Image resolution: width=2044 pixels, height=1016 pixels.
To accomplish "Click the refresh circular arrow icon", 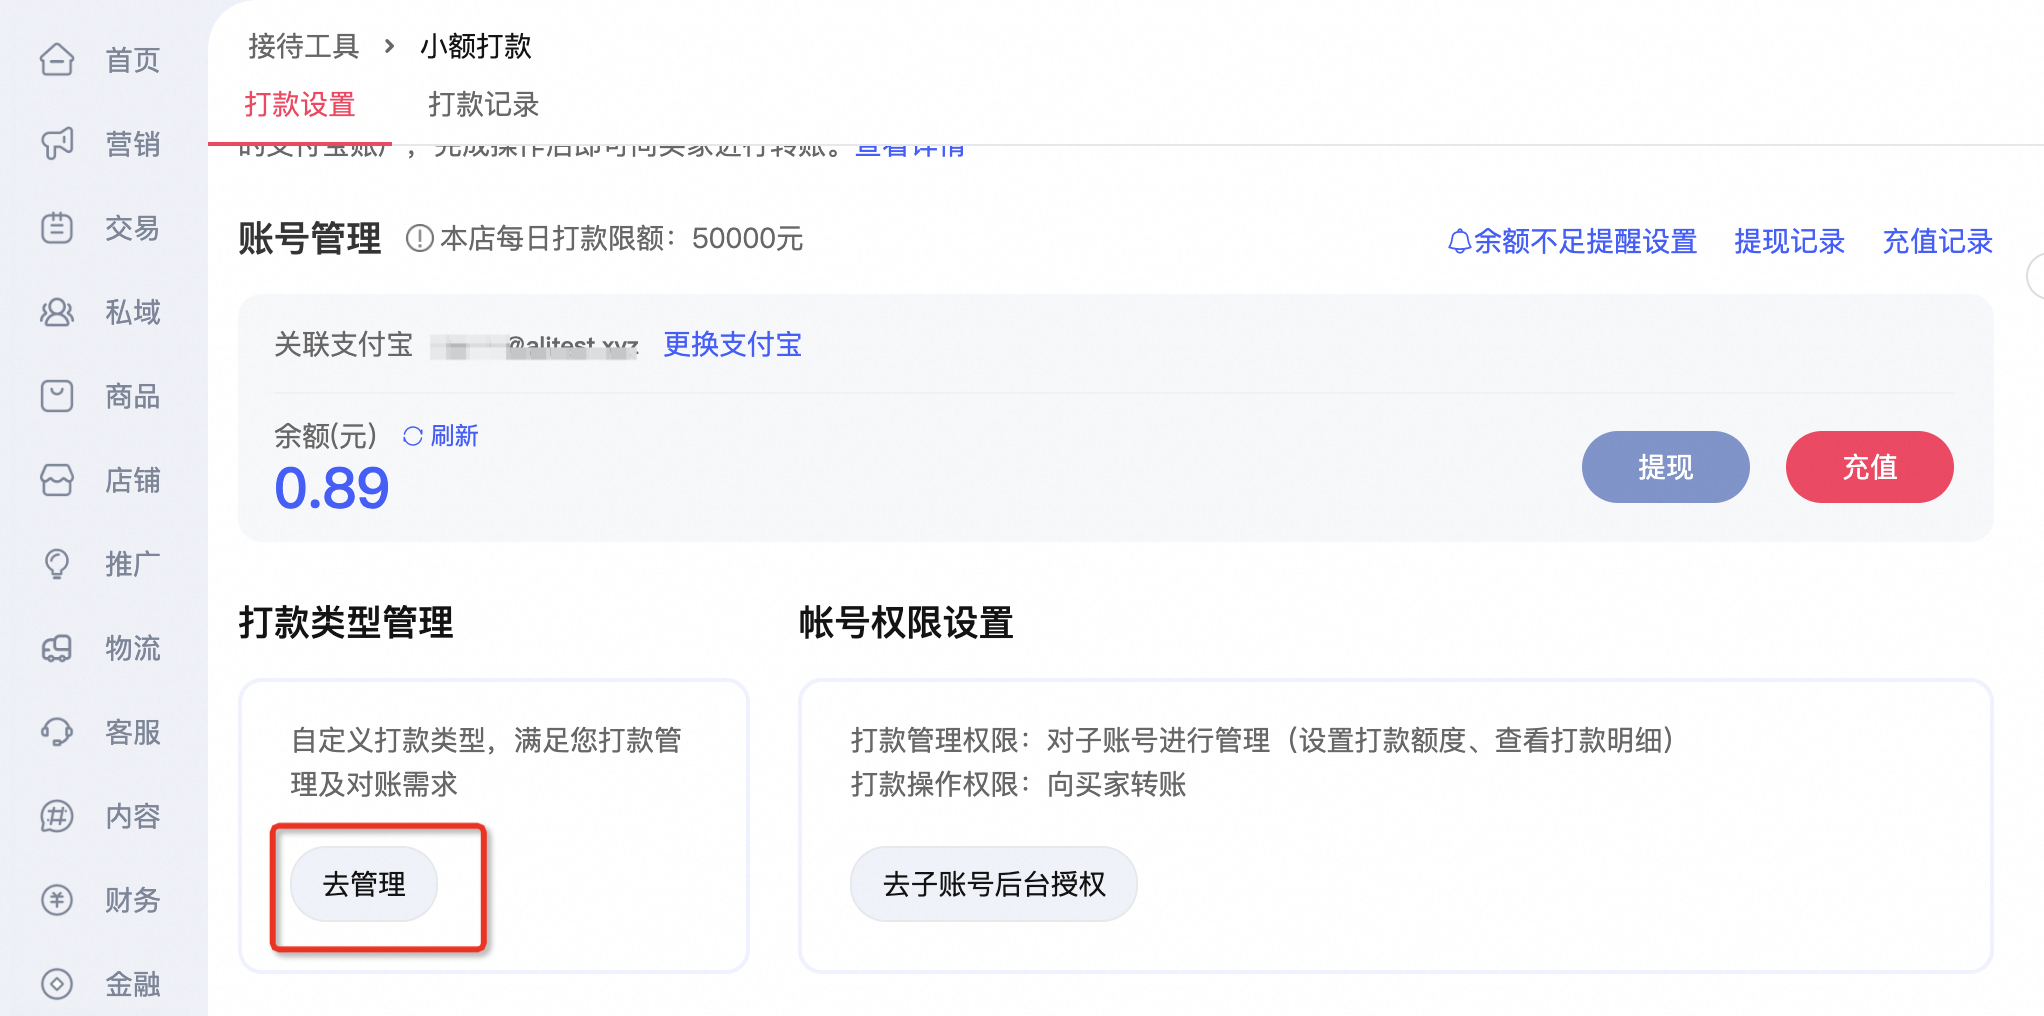I will click(x=413, y=436).
